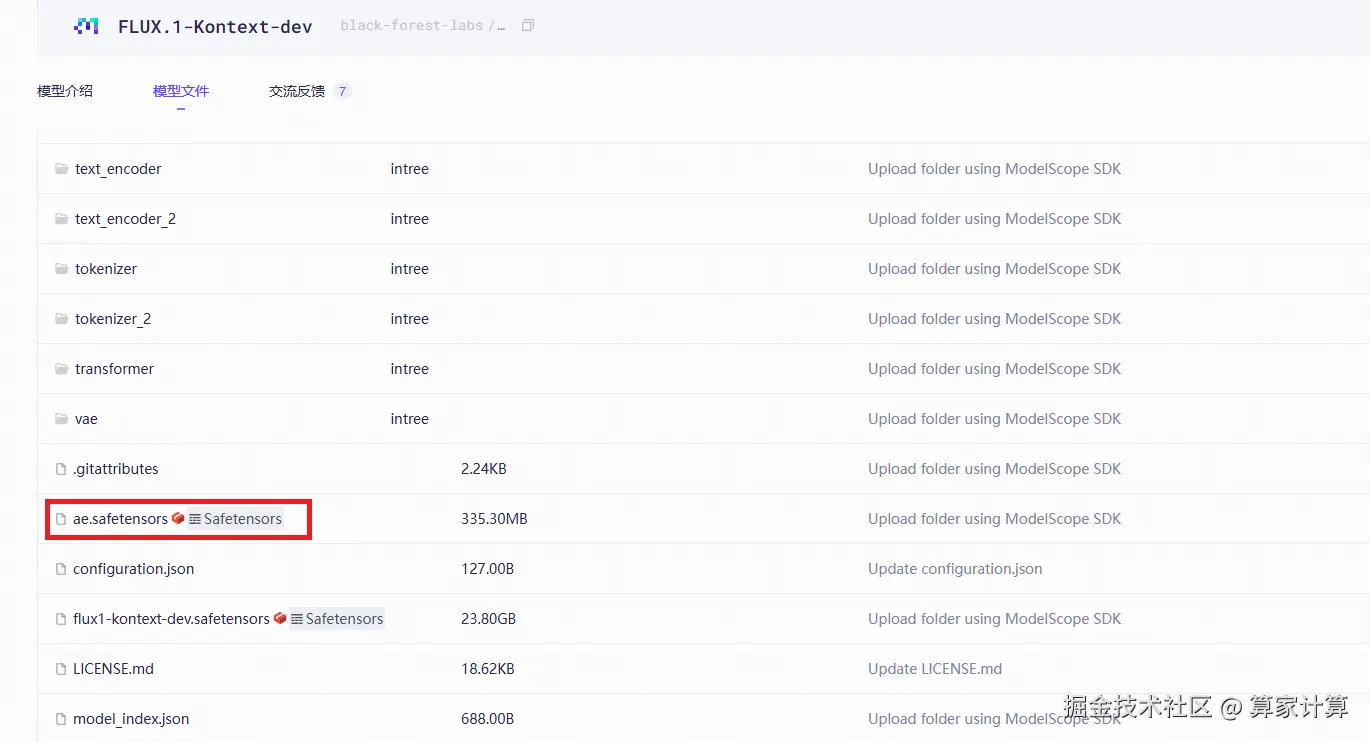Open the black-forest-labs organization link
1370x742 pixels.
tap(412, 26)
